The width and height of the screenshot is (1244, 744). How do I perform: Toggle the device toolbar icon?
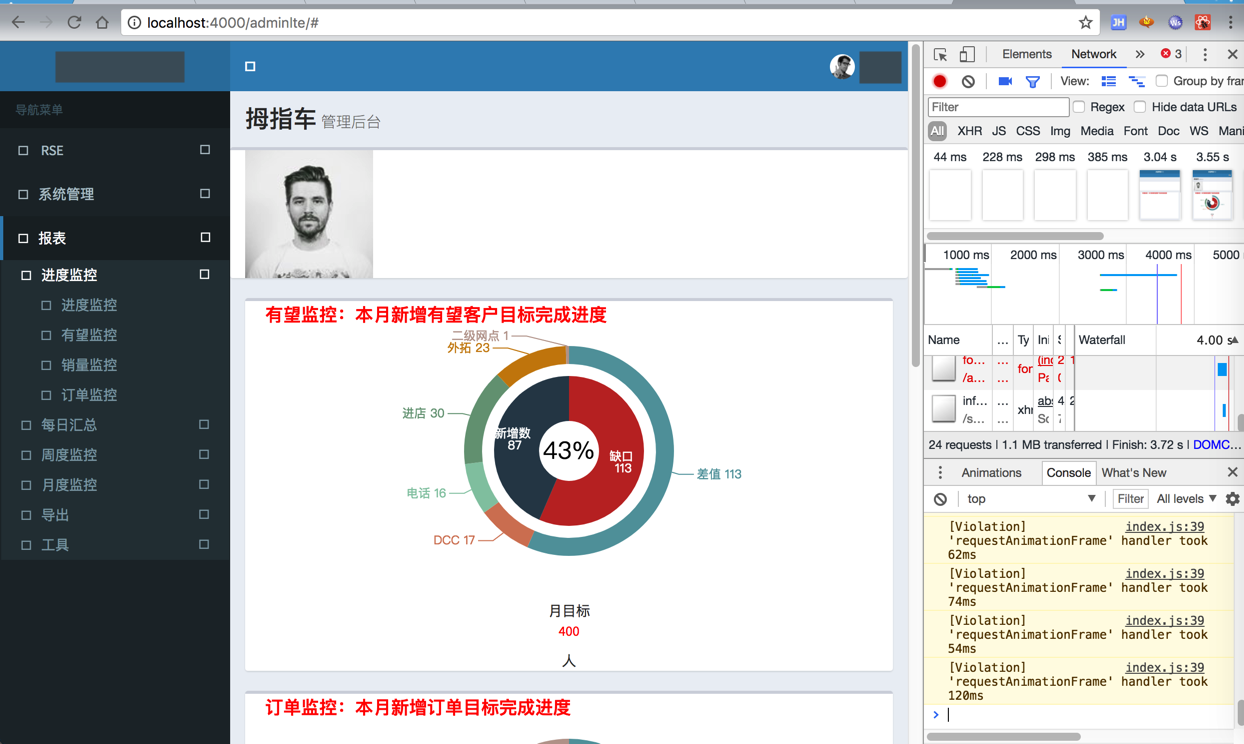click(967, 54)
